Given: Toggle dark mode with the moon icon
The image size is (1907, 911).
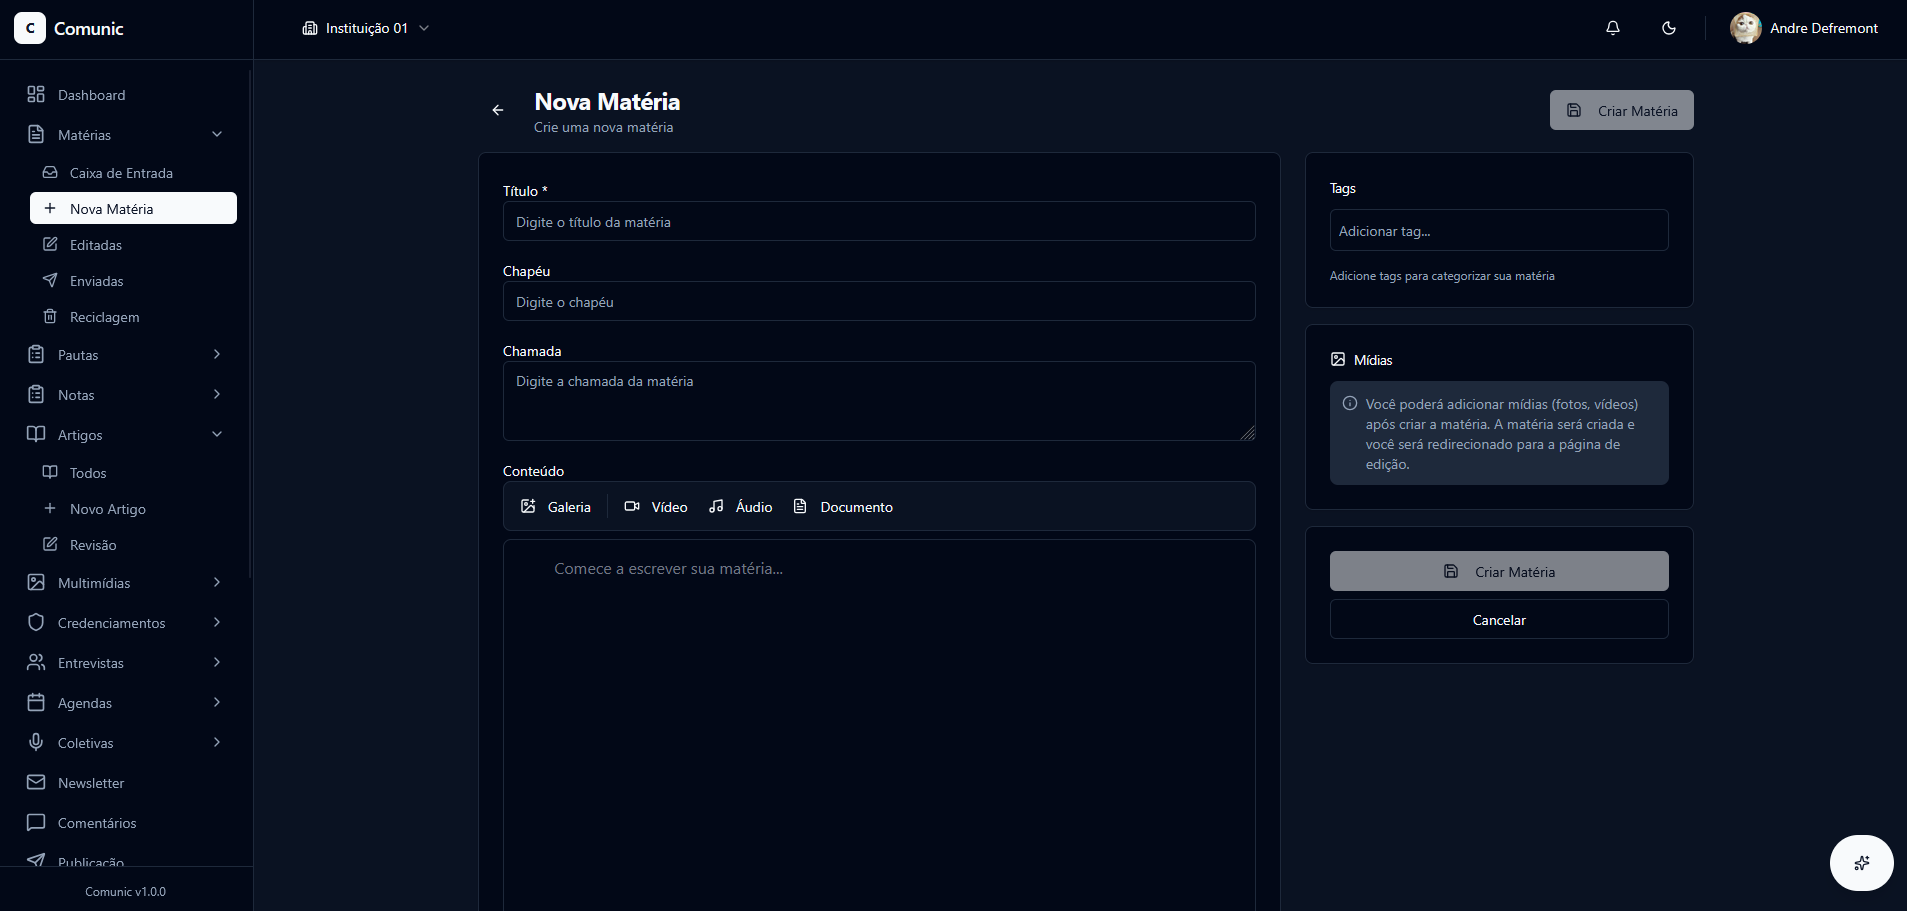Looking at the screenshot, I should (1668, 28).
